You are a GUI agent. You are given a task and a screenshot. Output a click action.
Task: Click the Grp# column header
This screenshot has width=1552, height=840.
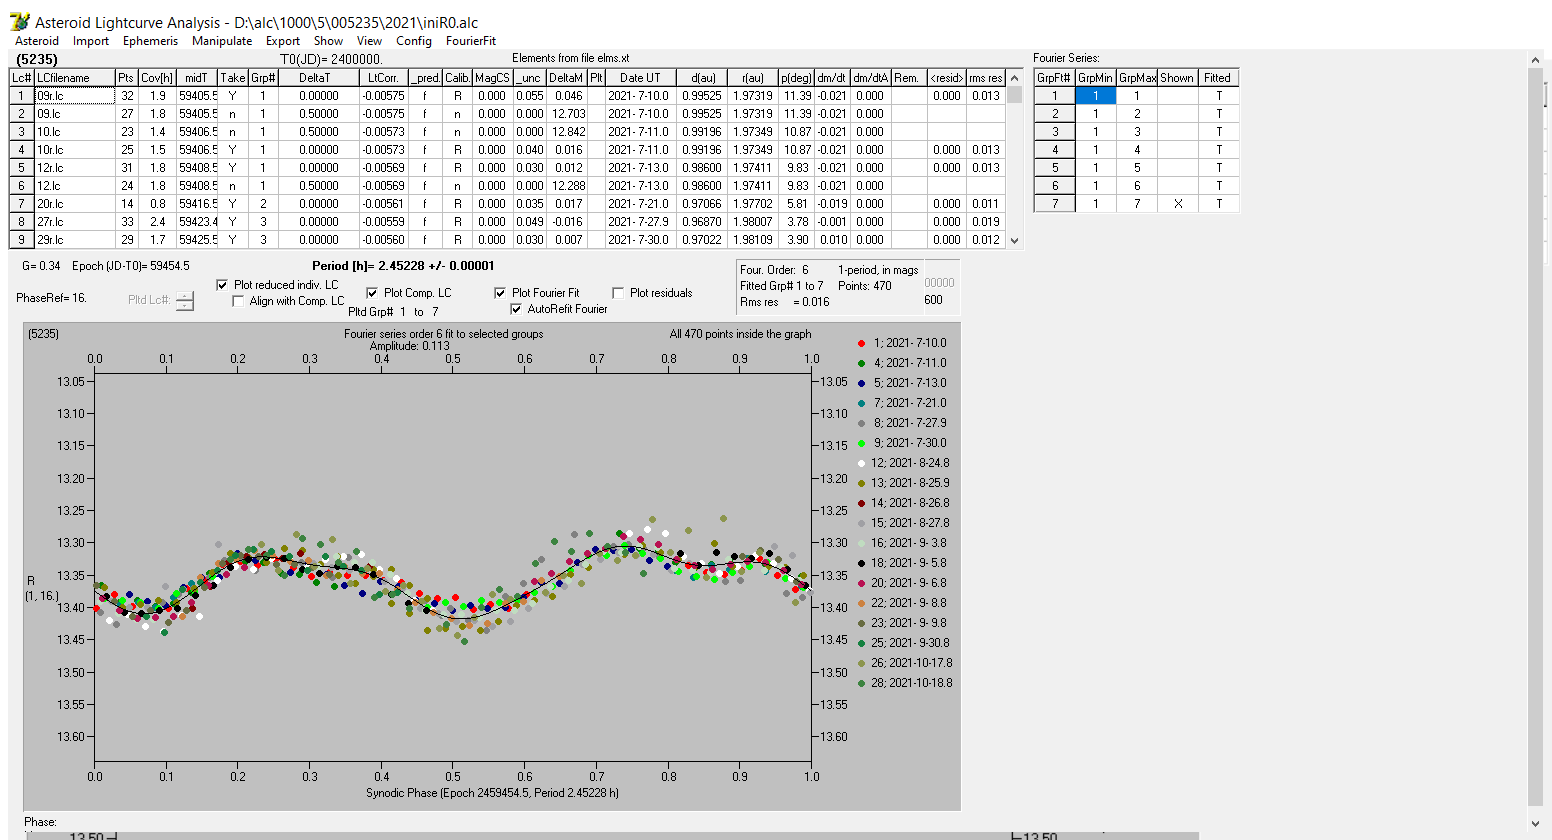click(263, 78)
